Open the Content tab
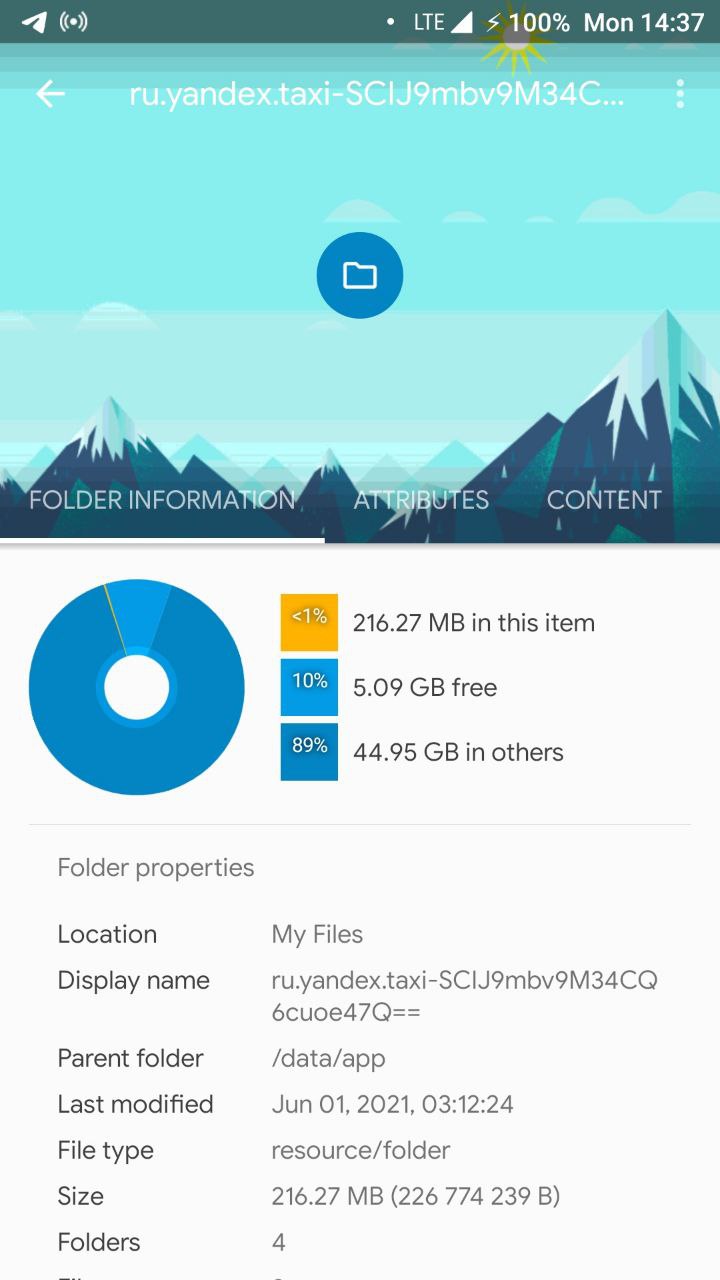This screenshot has height=1280, width=720. [604, 500]
